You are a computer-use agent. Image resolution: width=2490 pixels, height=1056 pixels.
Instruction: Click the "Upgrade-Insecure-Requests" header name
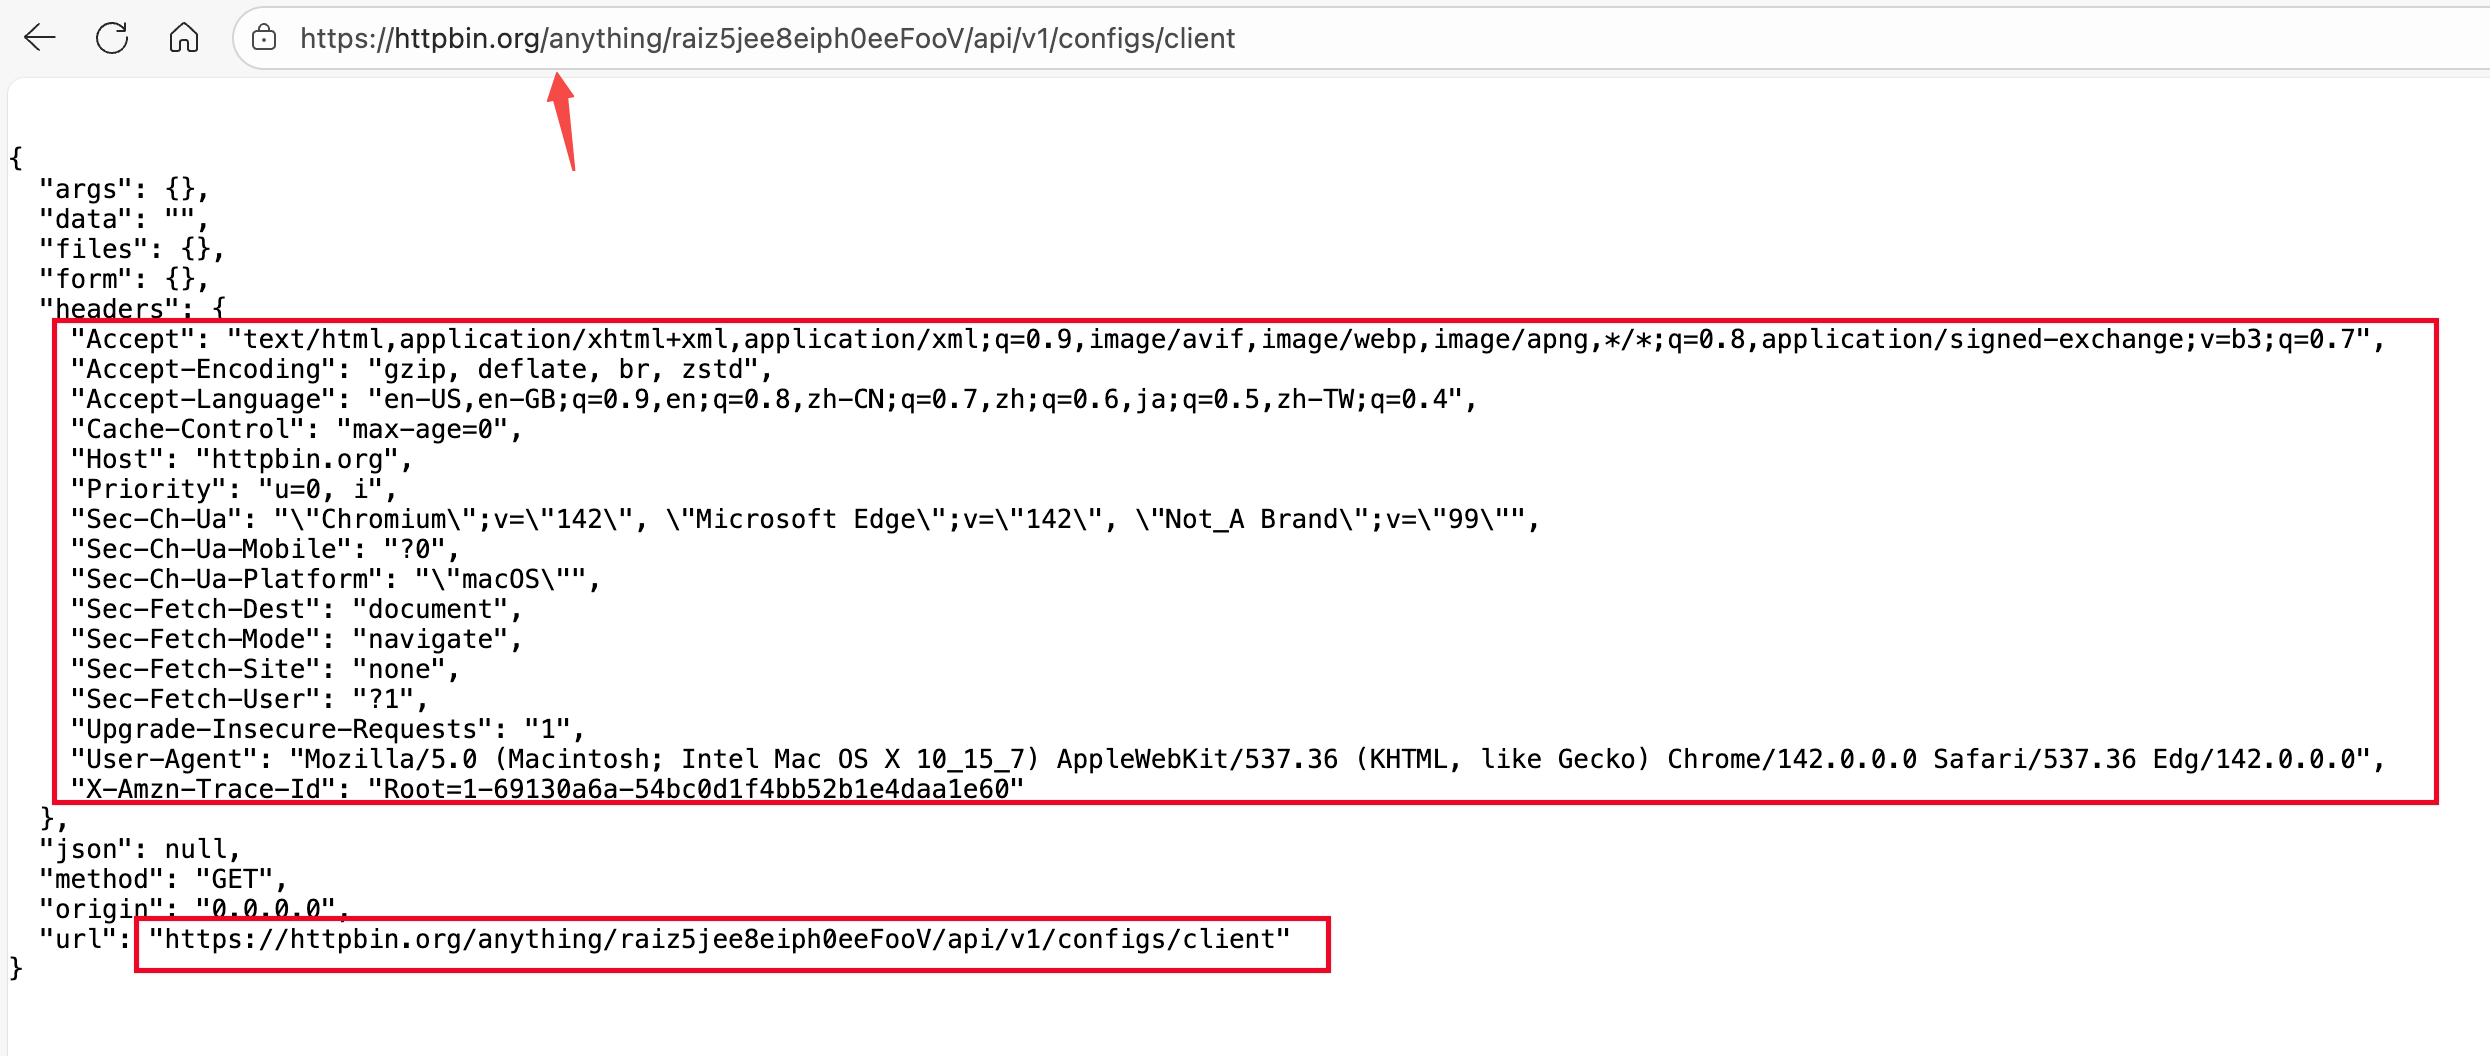click(x=281, y=729)
